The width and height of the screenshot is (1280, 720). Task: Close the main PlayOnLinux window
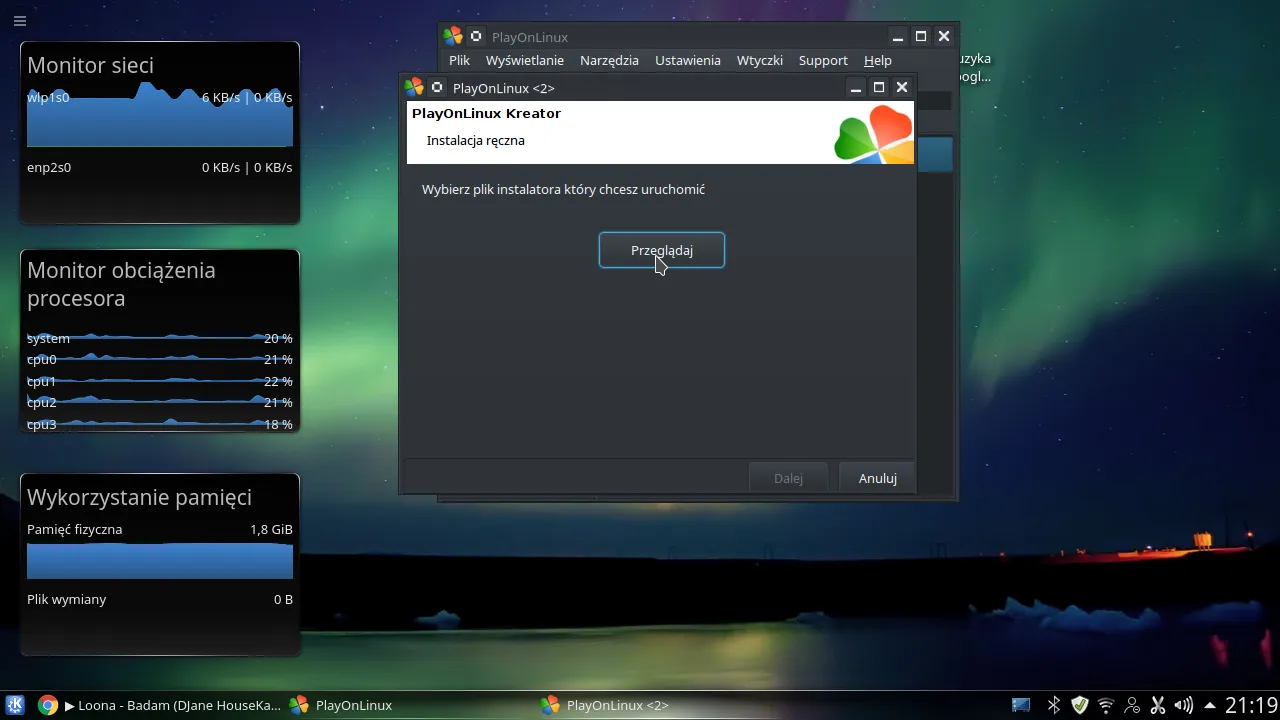pyautogui.click(x=944, y=36)
